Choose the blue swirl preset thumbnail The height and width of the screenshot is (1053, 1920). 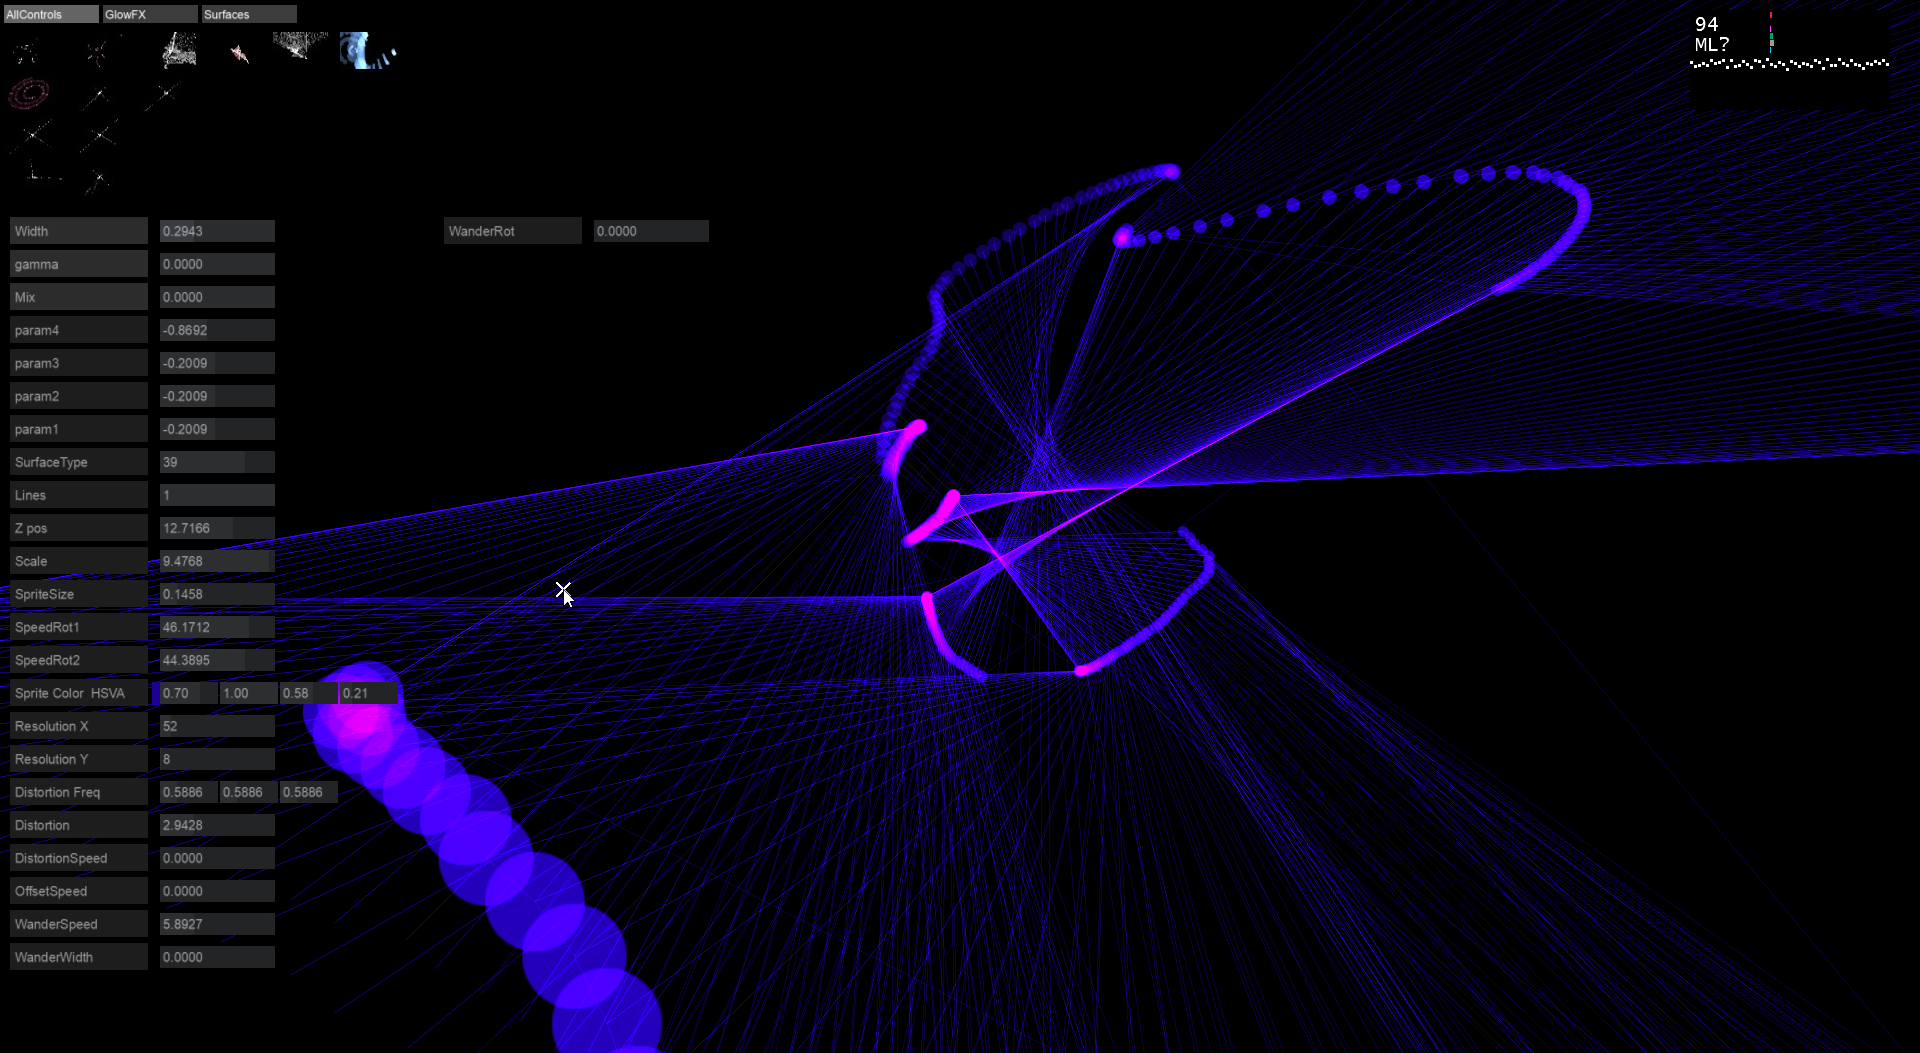(x=367, y=50)
